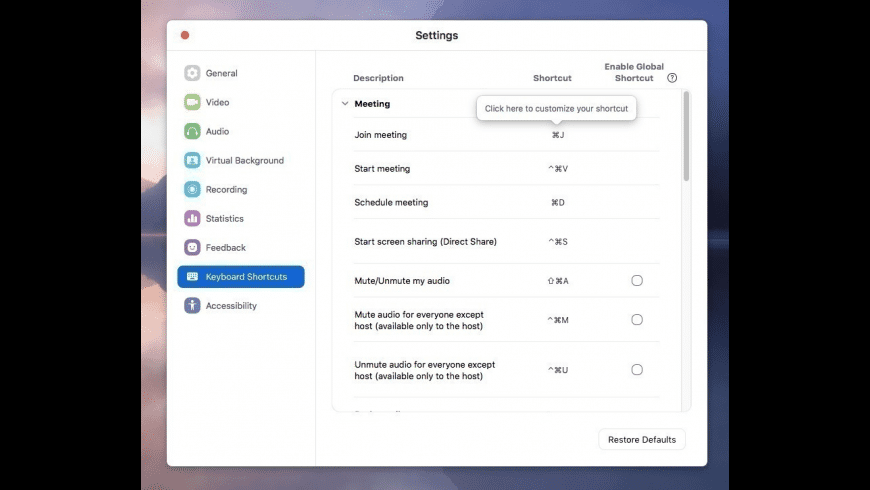The height and width of the screenshot is (490, 870).
Task: Click the 'Shortcut' column header
Action: (552, 78)
